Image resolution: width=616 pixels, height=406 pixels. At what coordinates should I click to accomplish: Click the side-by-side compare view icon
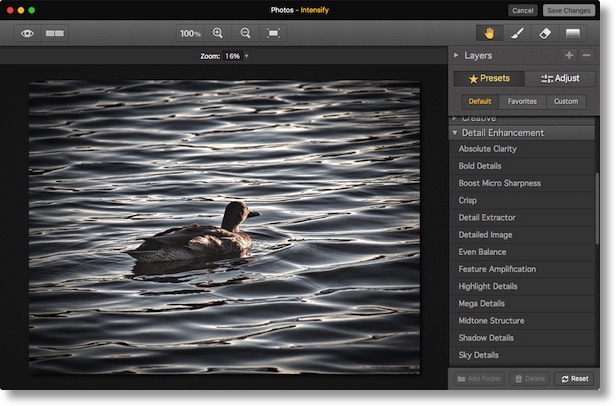[54, 33]
